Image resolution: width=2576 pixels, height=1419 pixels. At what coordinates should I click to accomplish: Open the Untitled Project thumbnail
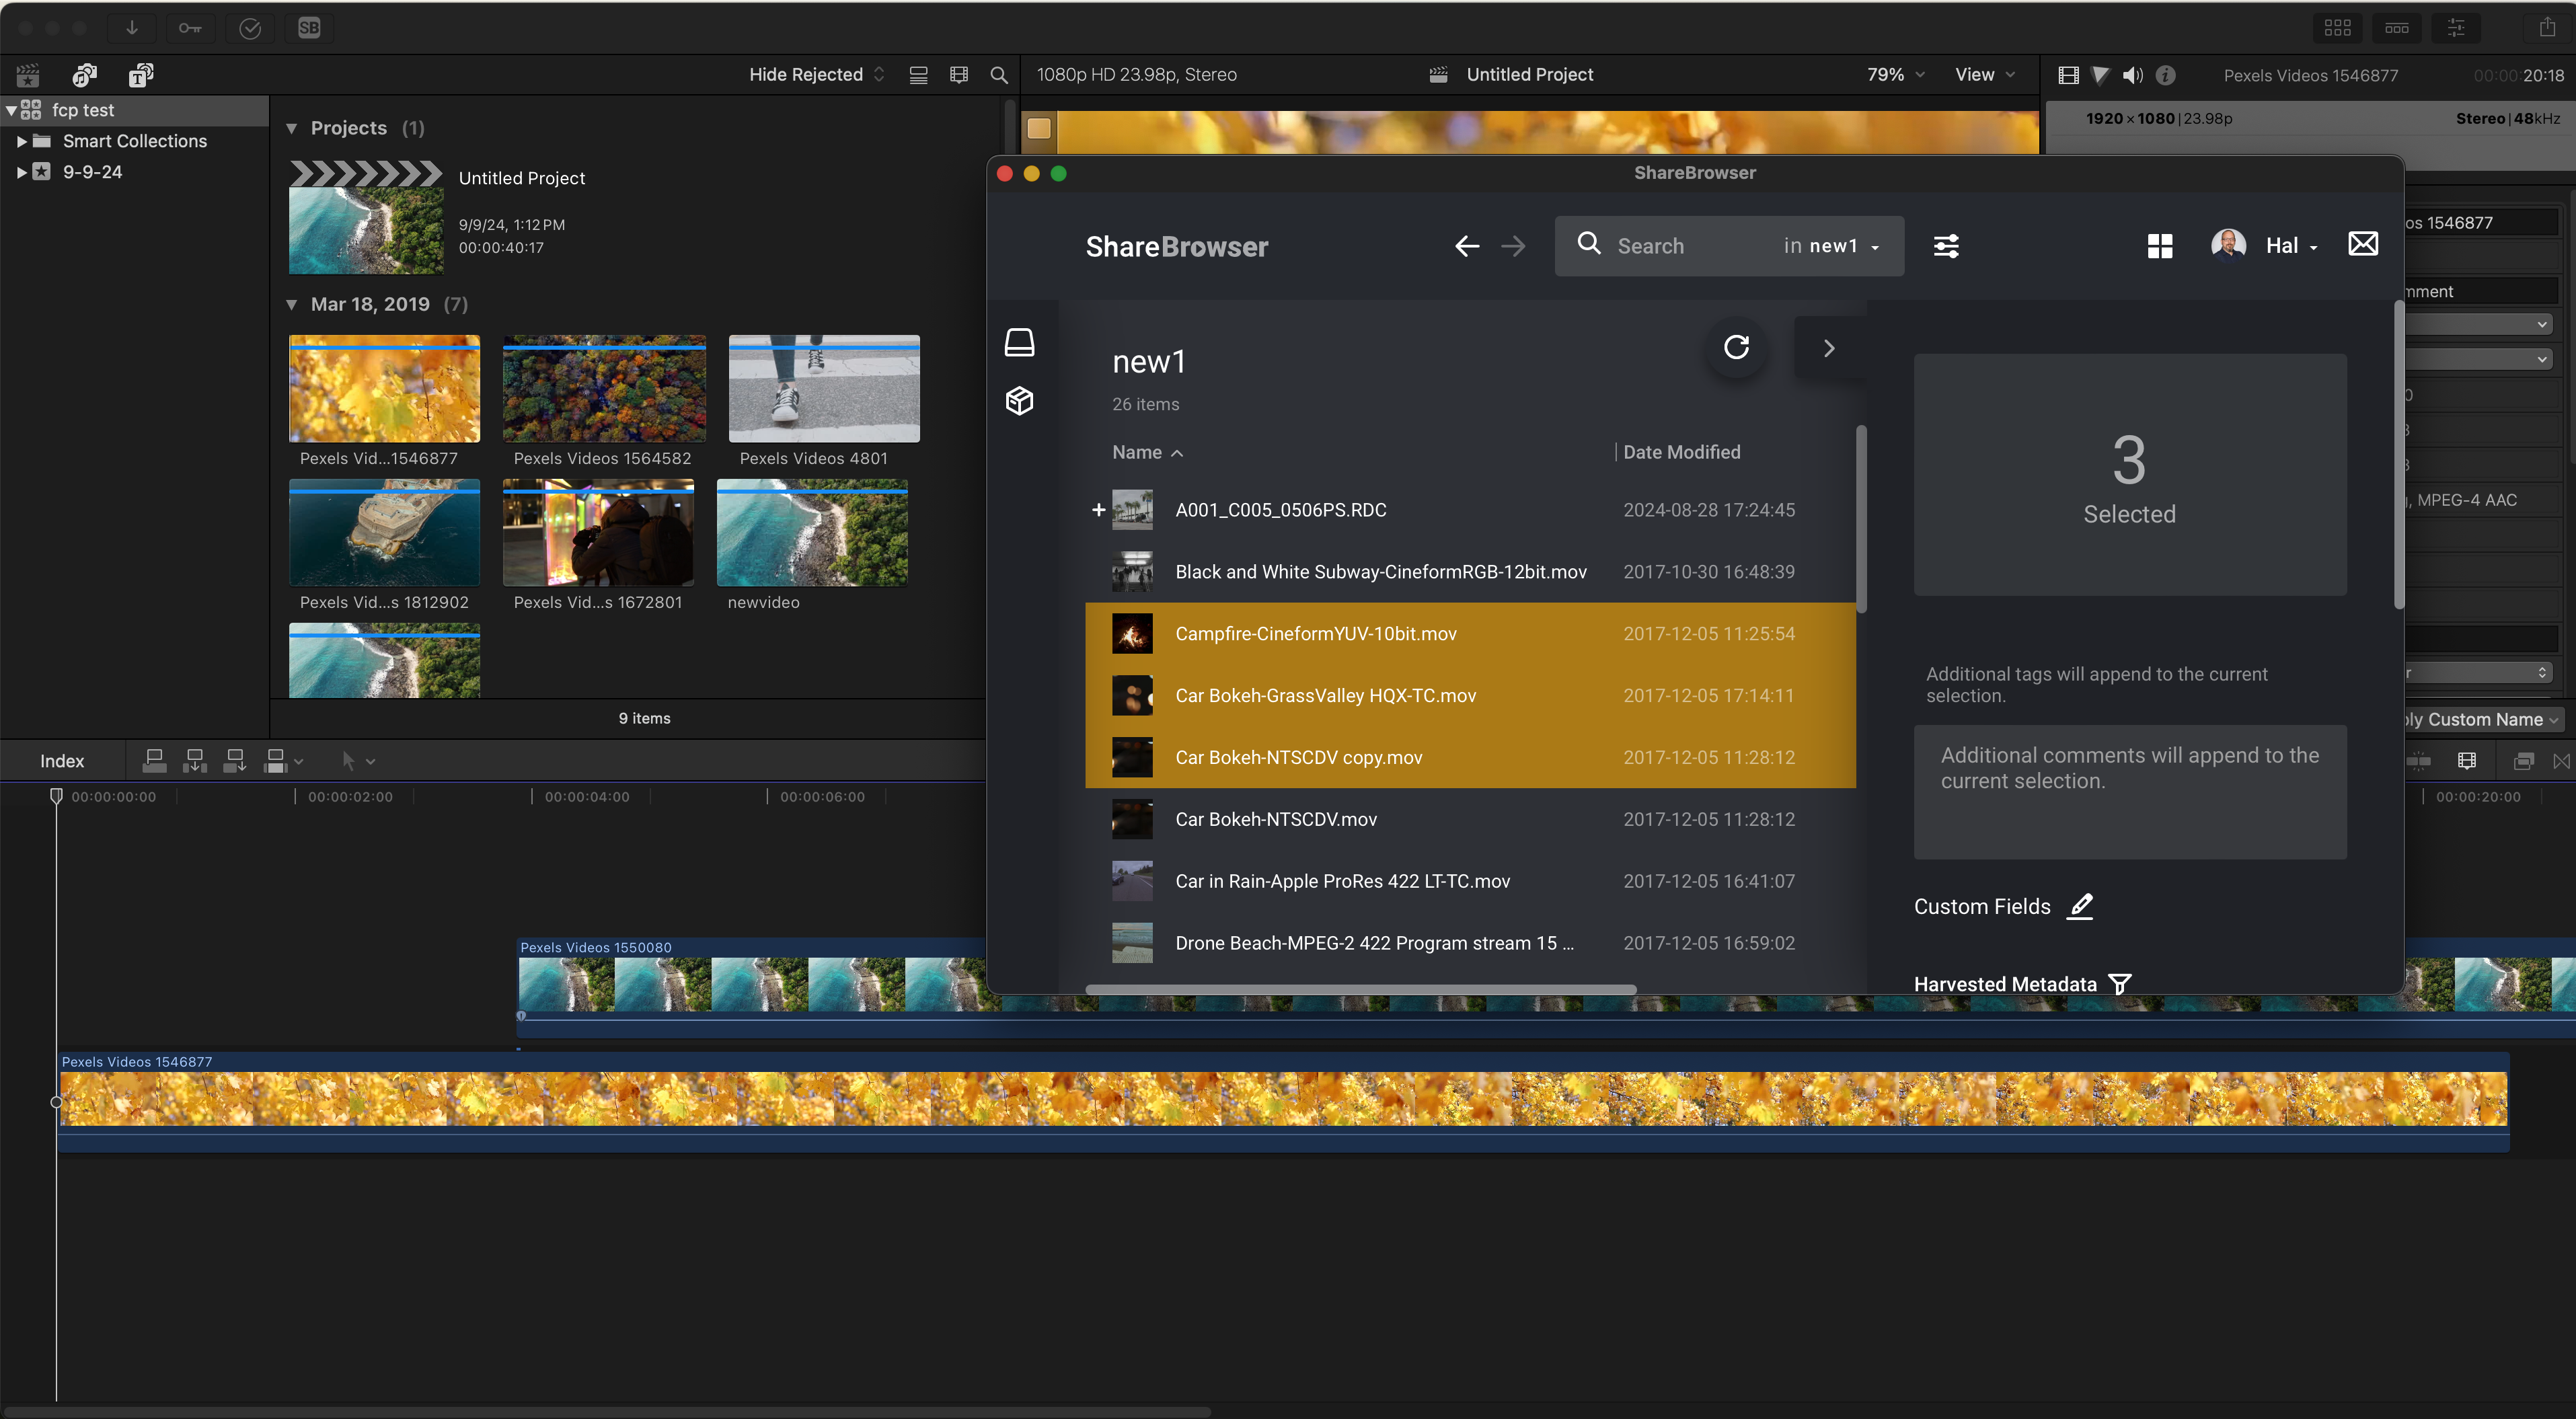pos(366,217)
